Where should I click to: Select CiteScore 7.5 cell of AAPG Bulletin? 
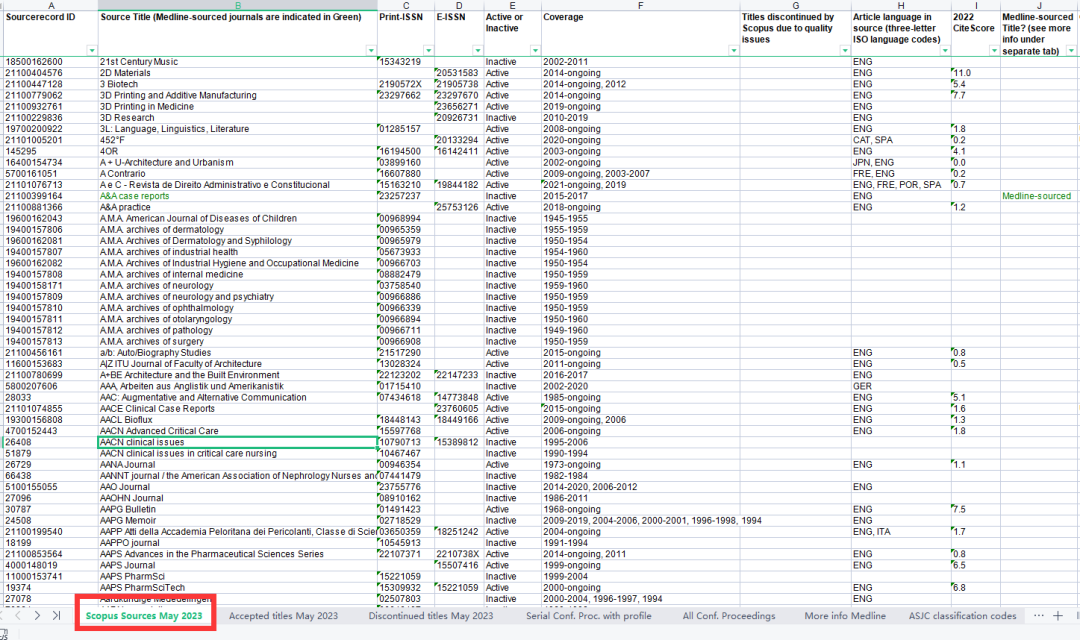coord(975,510)
